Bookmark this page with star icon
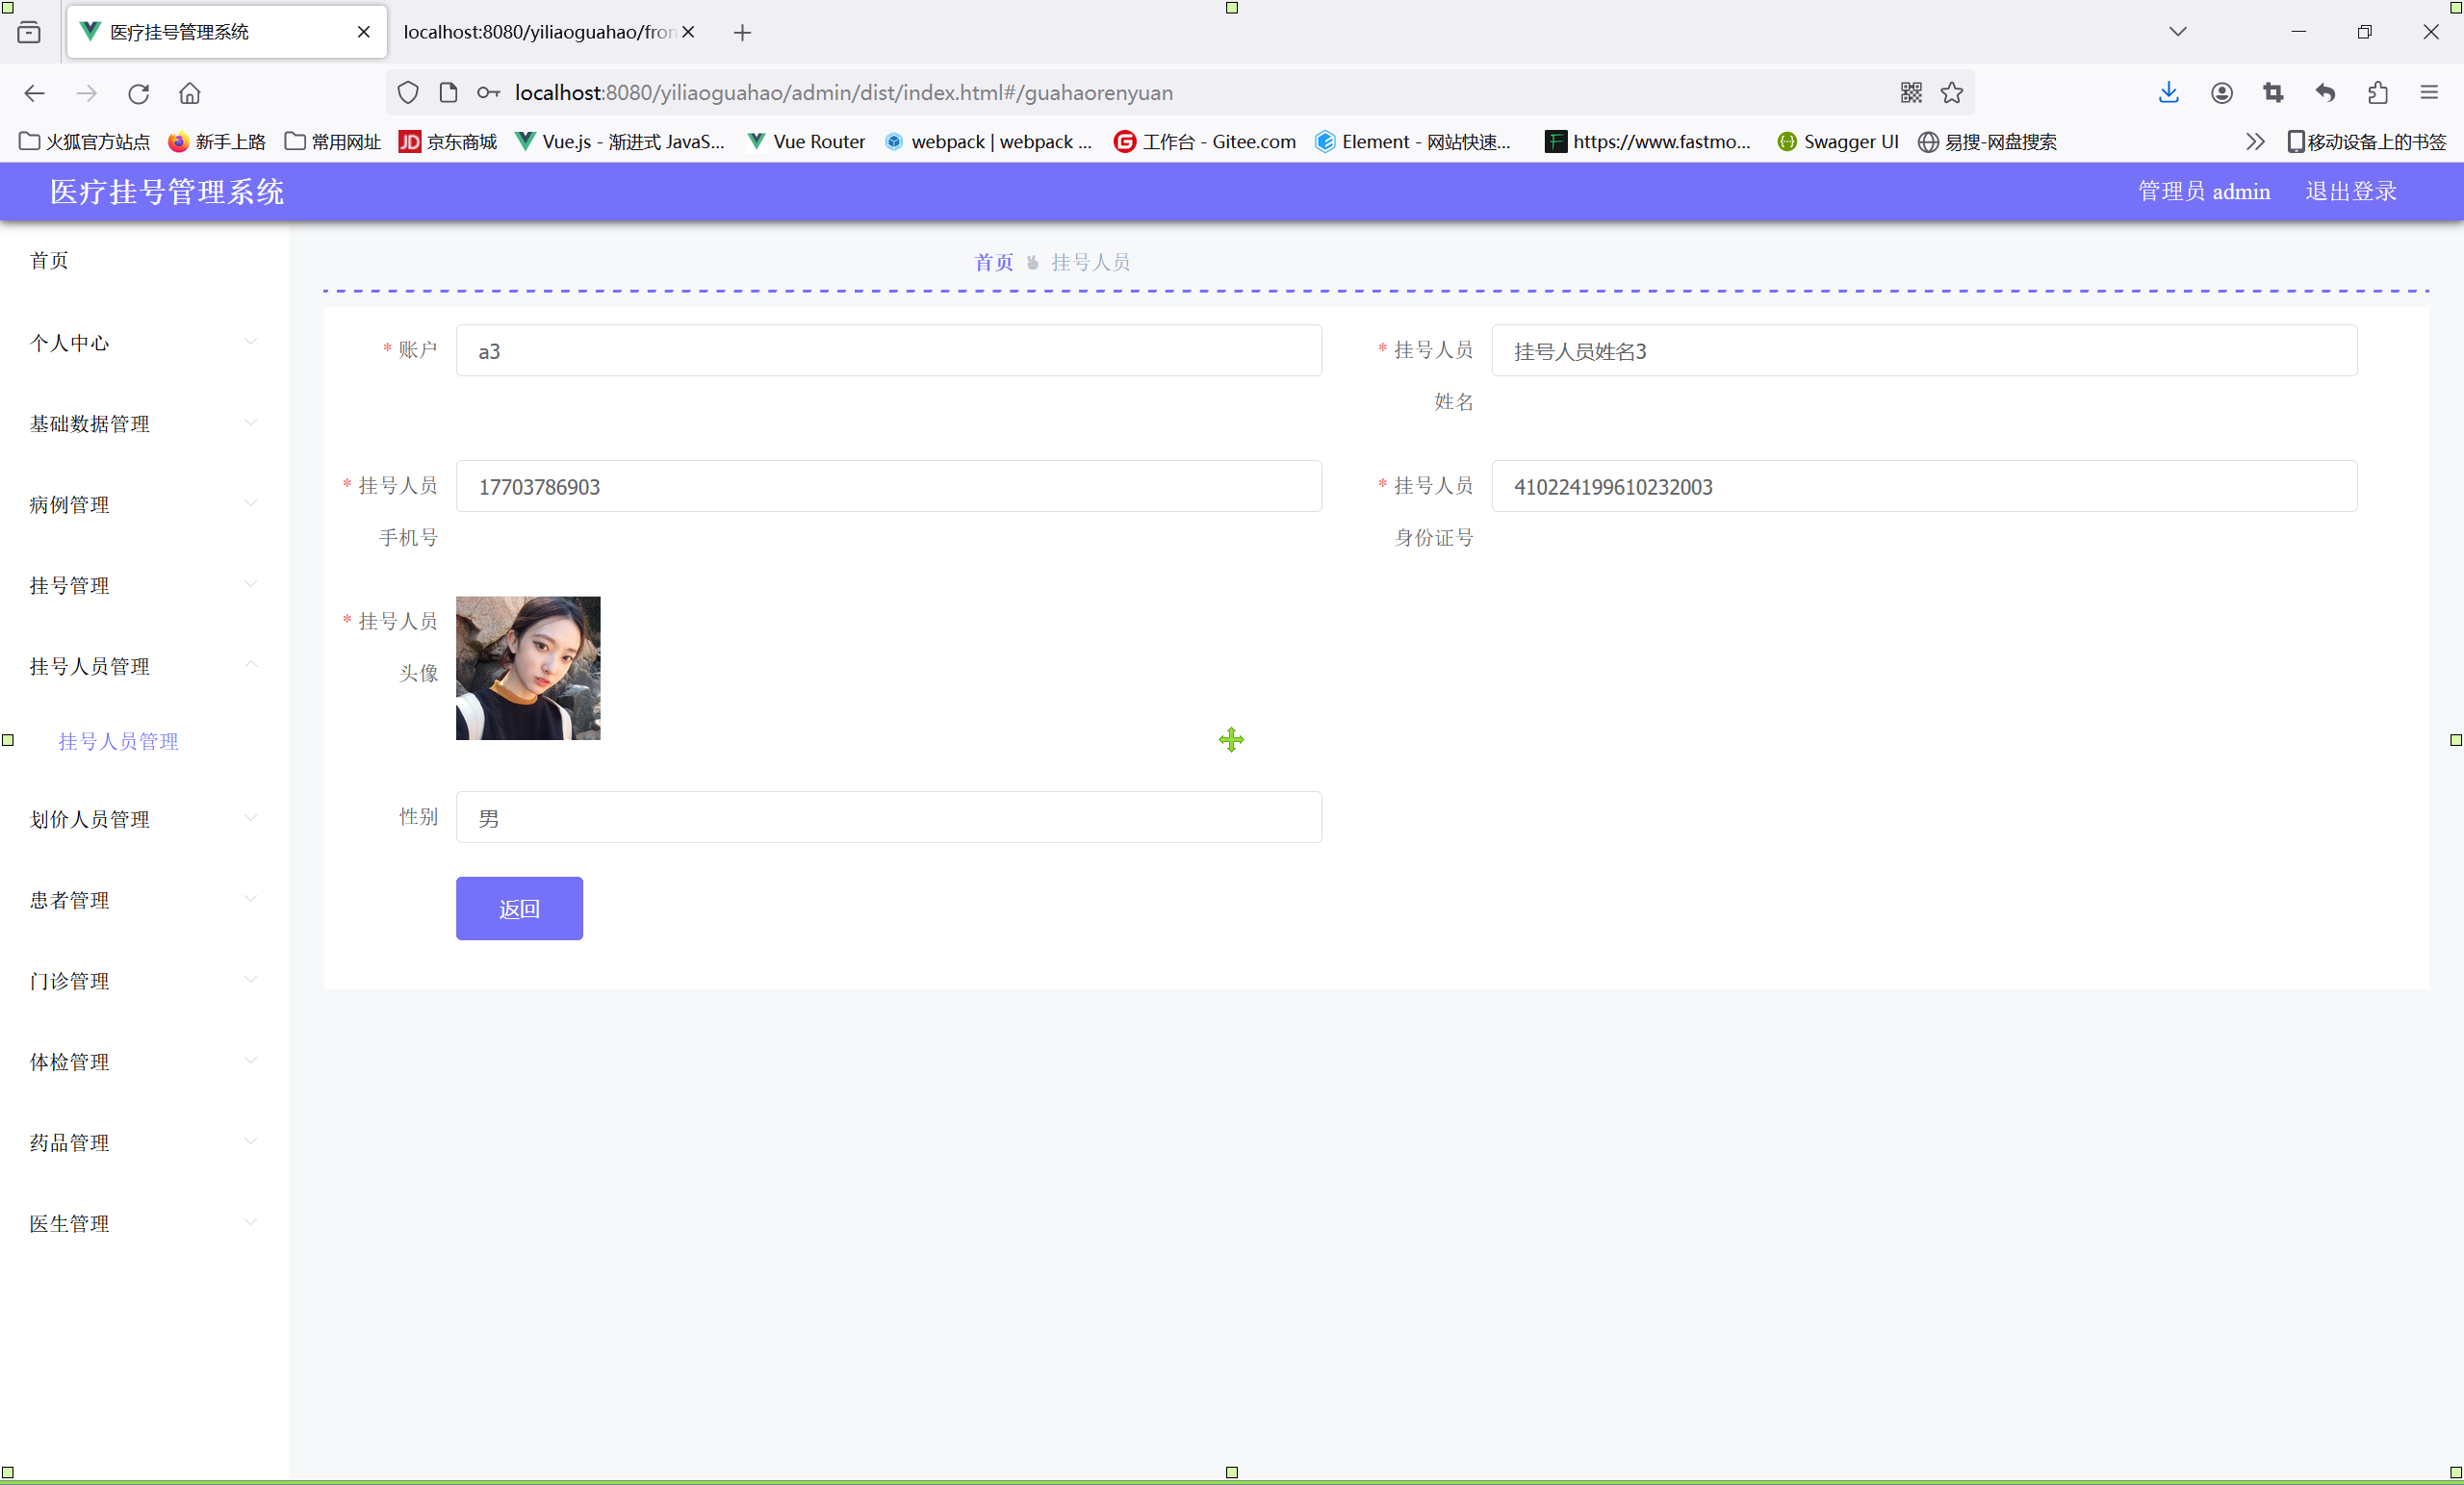This screenshot has height=1485, width=2464. pos(1951,93)
